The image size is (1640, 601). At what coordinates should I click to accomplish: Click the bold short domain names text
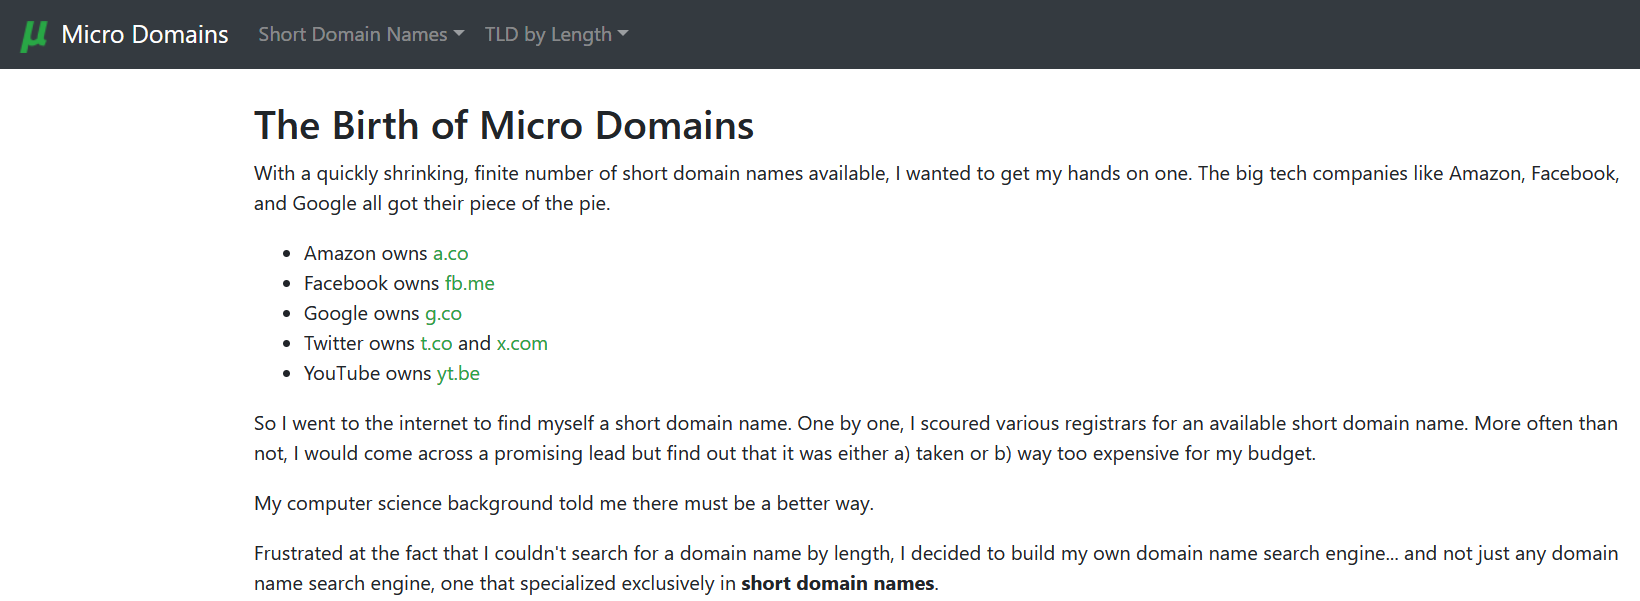click(837, 584)
